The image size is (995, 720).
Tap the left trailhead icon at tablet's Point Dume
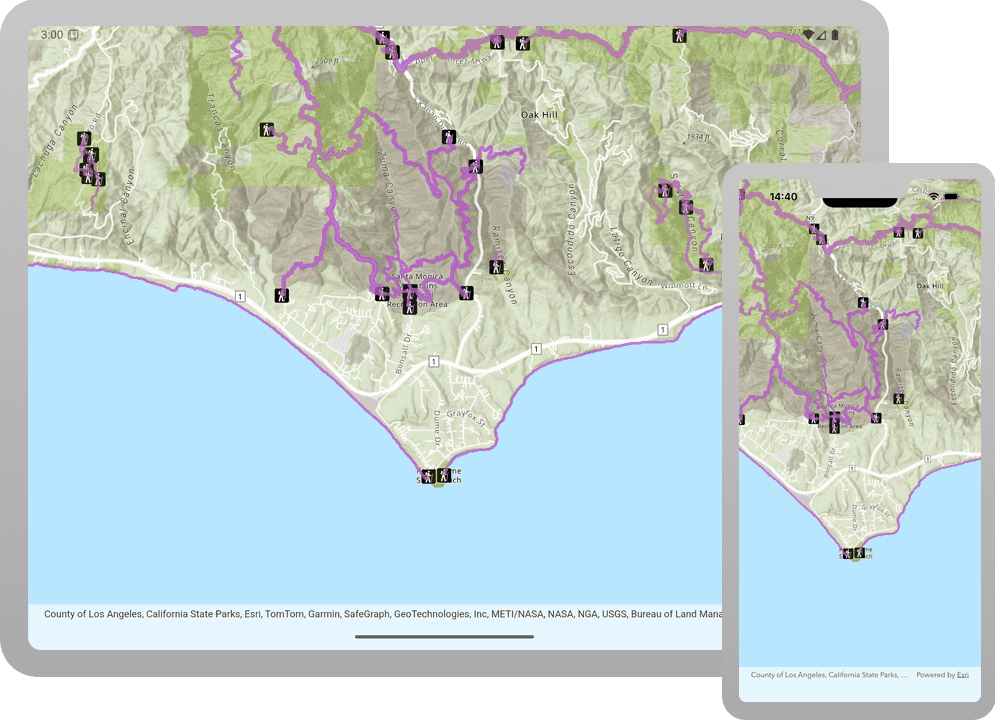tap(428, 475)
